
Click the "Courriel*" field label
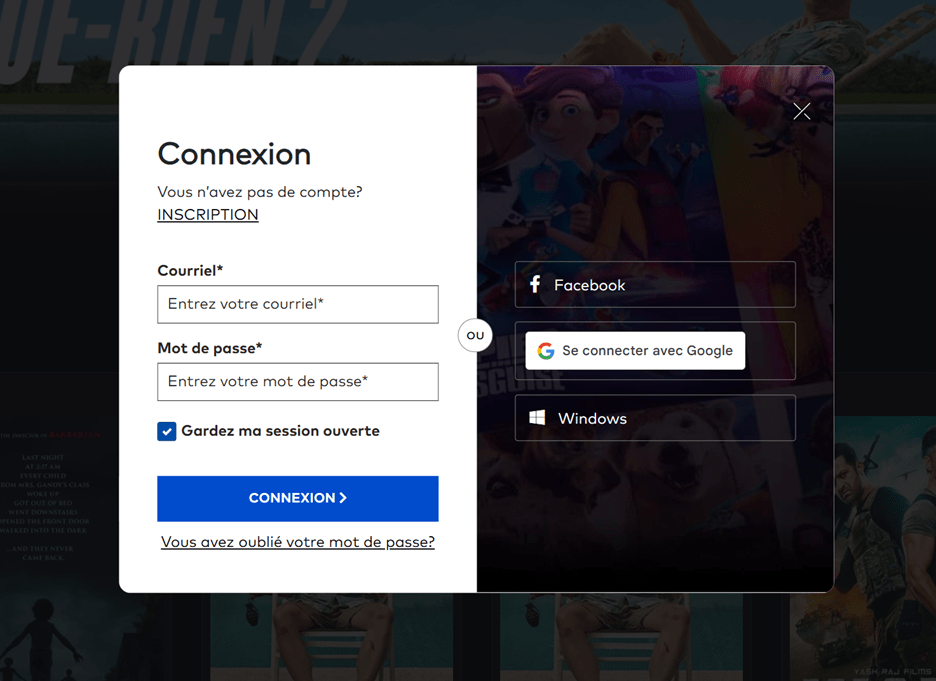point(190,271)
